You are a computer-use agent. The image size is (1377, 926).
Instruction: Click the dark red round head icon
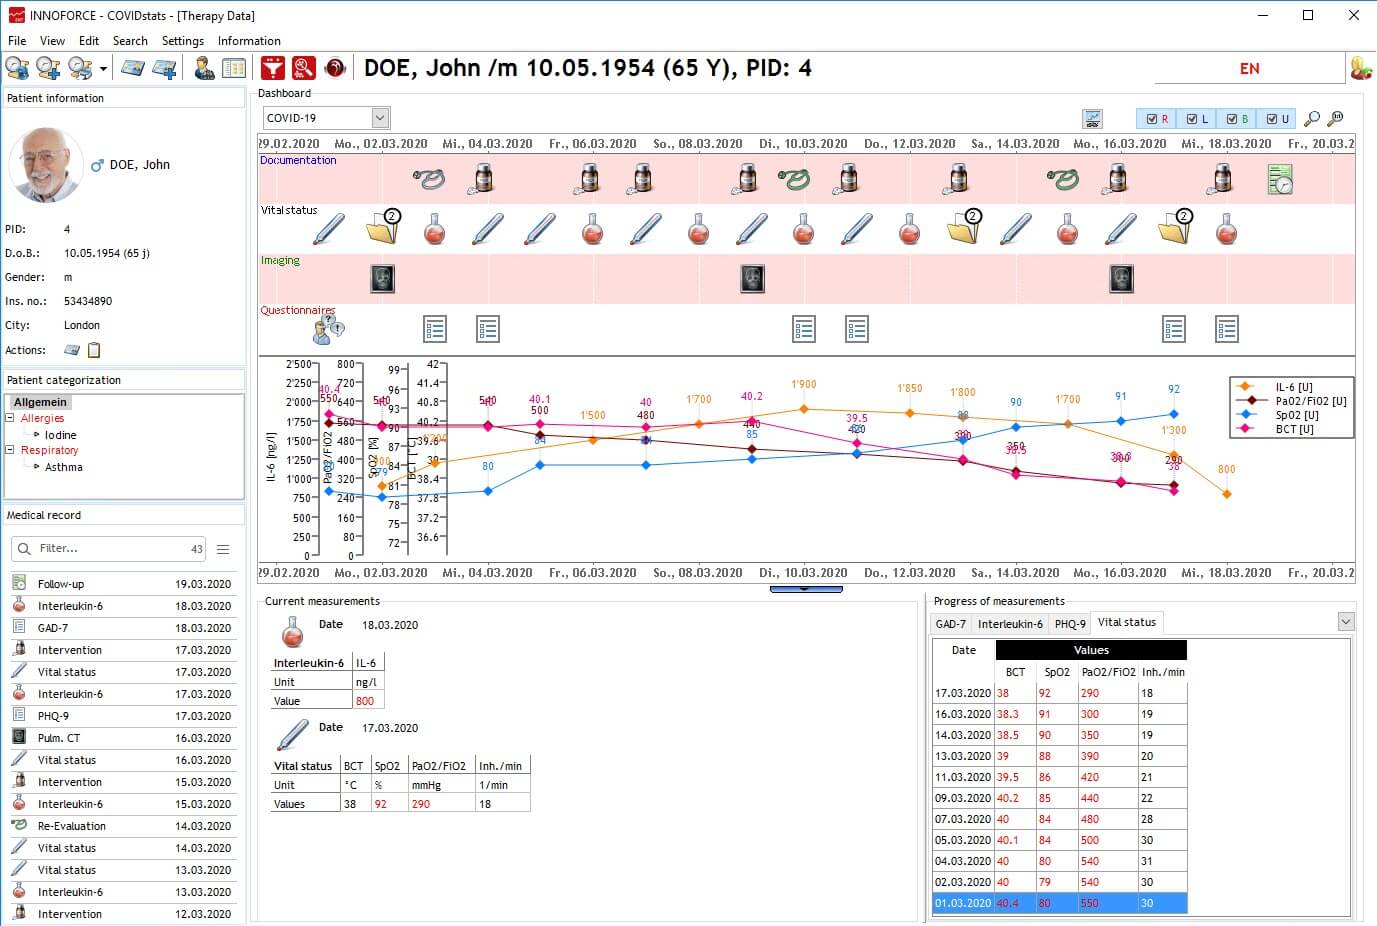pos(335,68)
